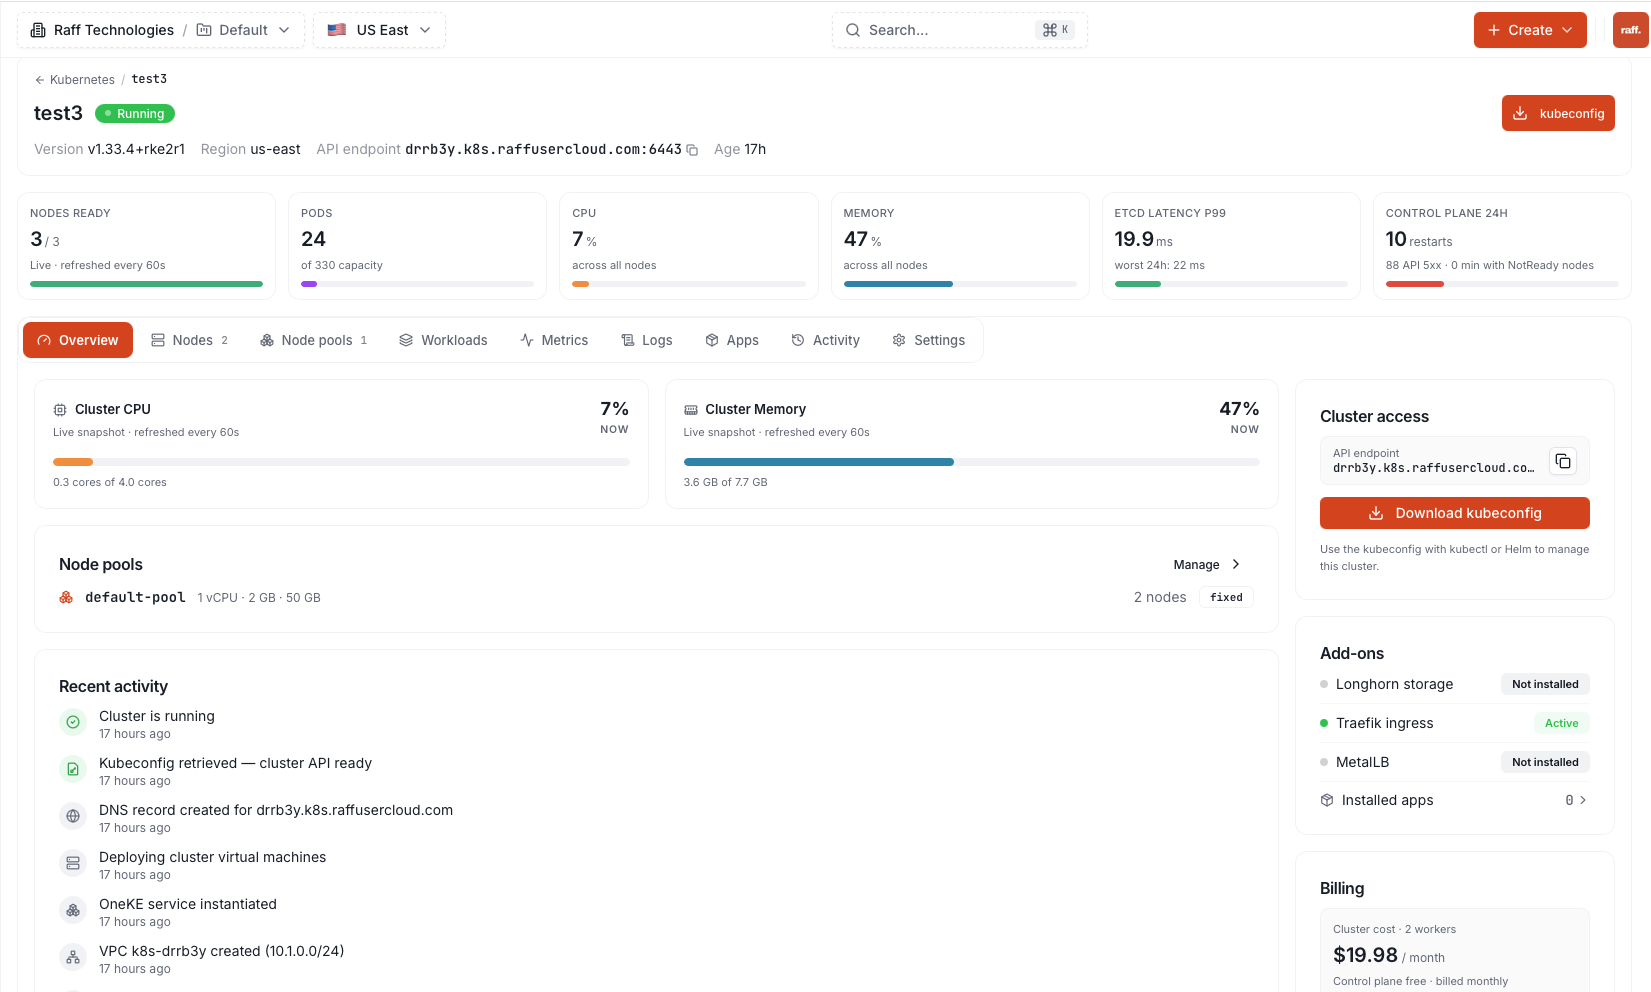Image resolution: width=1651 pixels, height=992 pixels.
Task: Open the Create dropdown button
Action: click(1530, 30)
